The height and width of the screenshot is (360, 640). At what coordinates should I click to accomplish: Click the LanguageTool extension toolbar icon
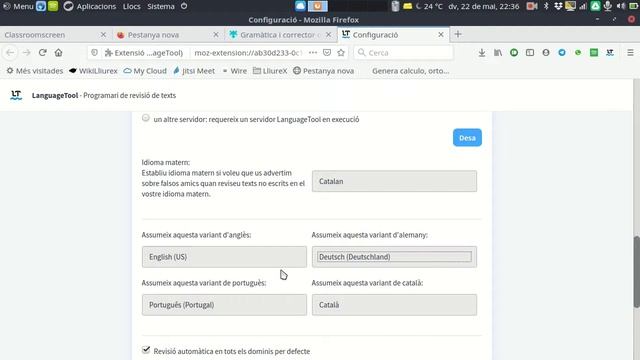610,53
